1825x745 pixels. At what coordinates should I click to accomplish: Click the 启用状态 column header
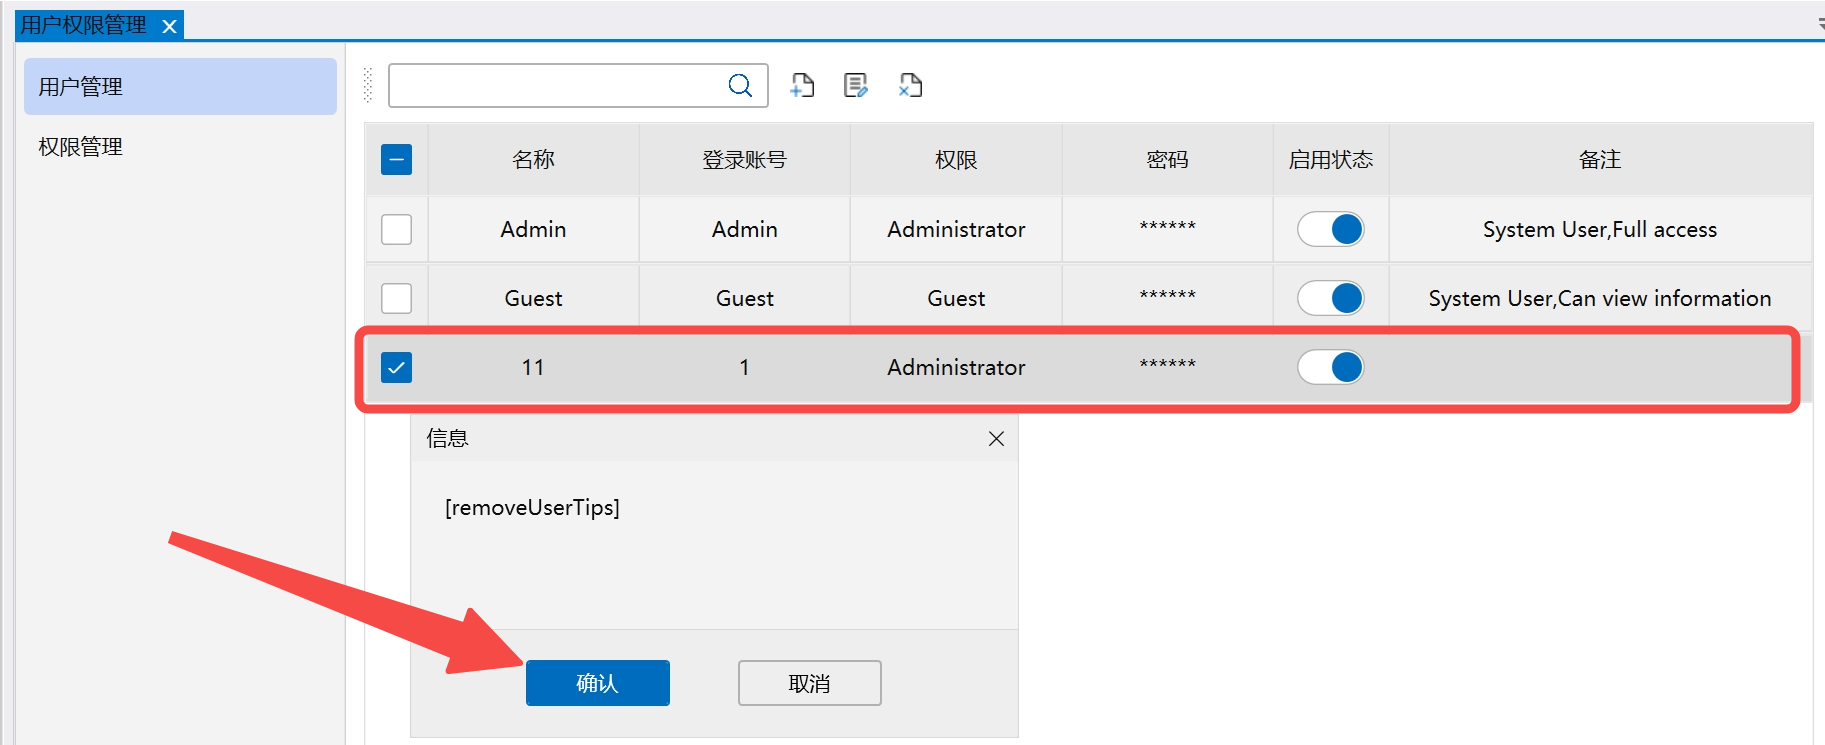[1330, 160]
